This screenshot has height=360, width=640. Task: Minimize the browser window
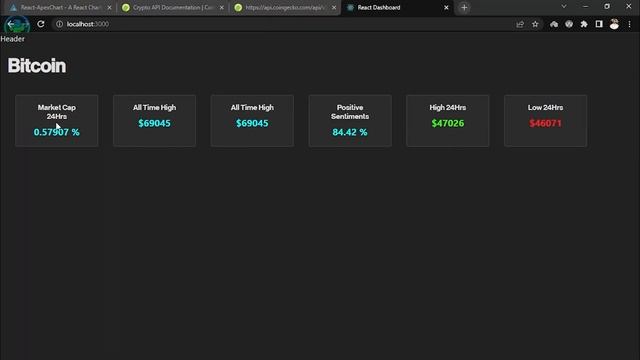coord(585,7)
